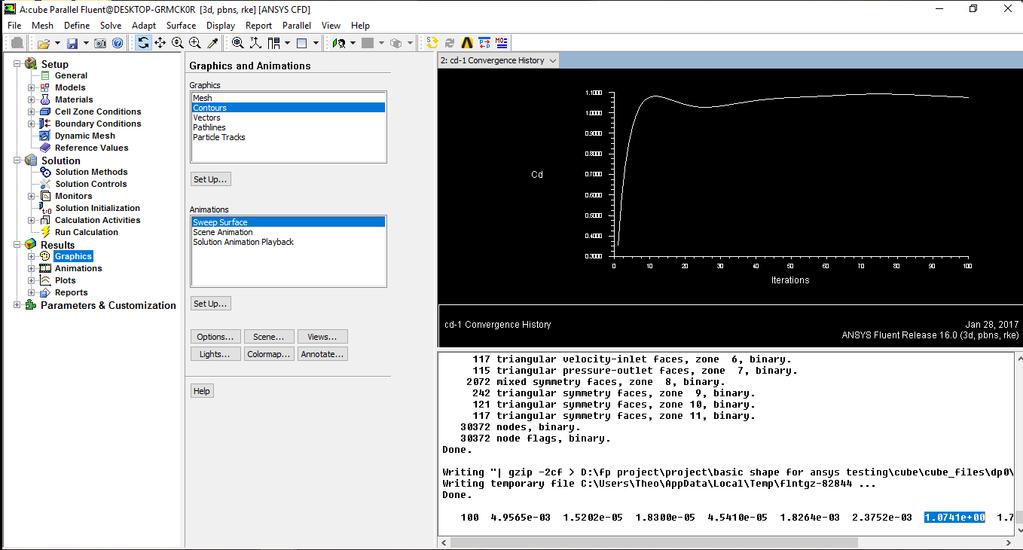Click the Options... button
Screen dimensions: 1023x550
(215, 337)
